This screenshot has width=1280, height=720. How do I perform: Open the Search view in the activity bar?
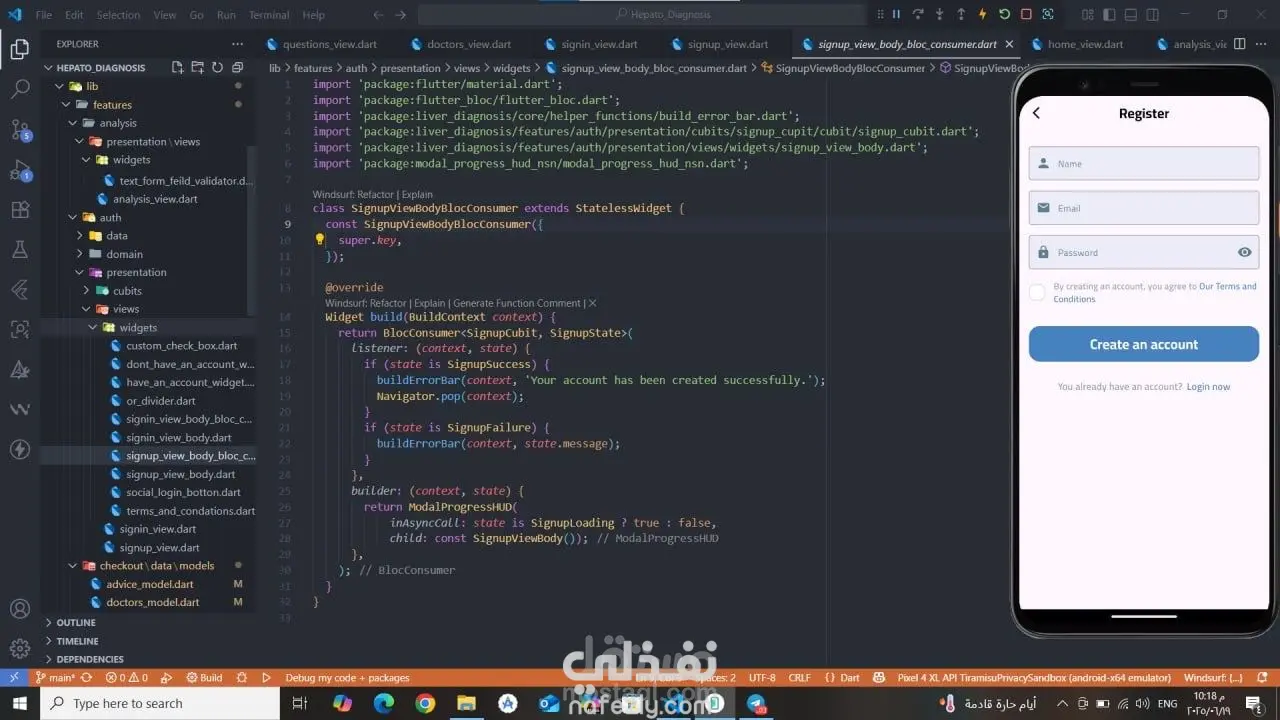pos(19,89)
